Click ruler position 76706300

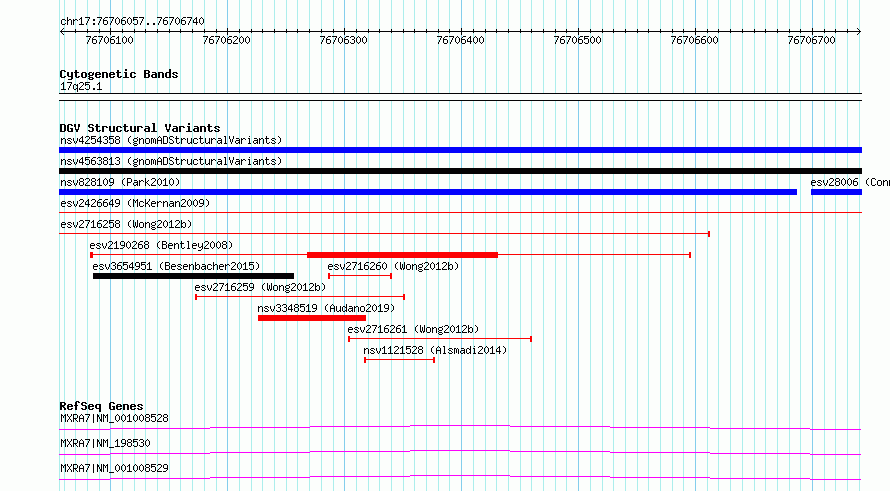click(x=343, y=40)
